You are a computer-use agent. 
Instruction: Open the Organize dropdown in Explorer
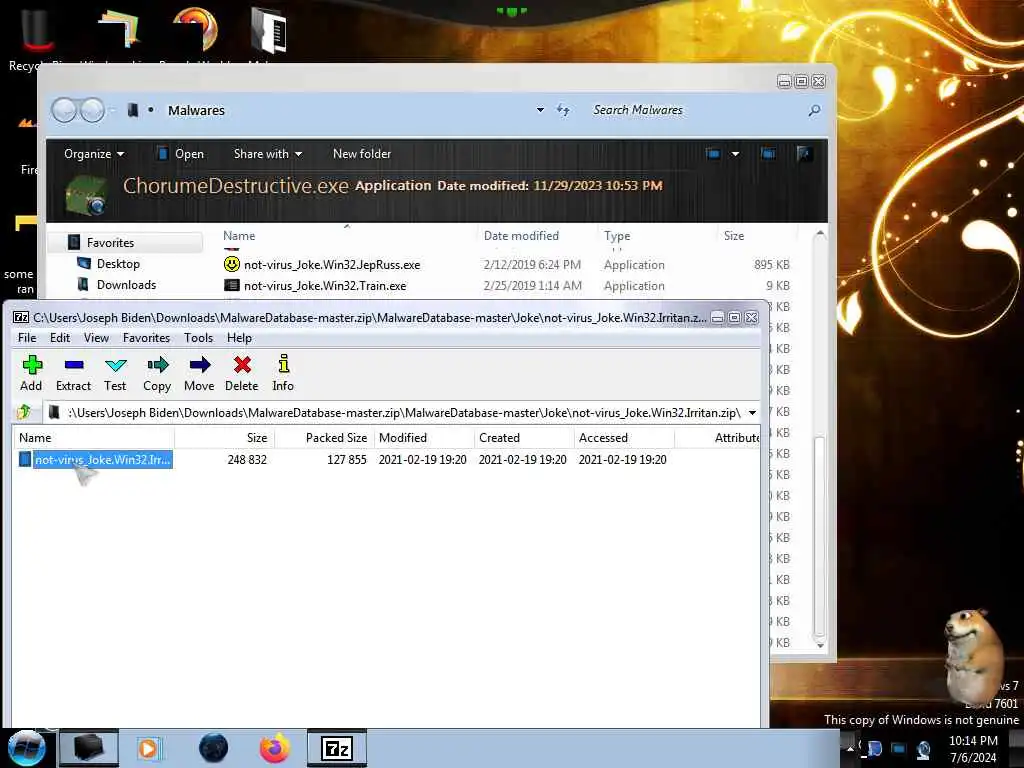click(94, 154)
